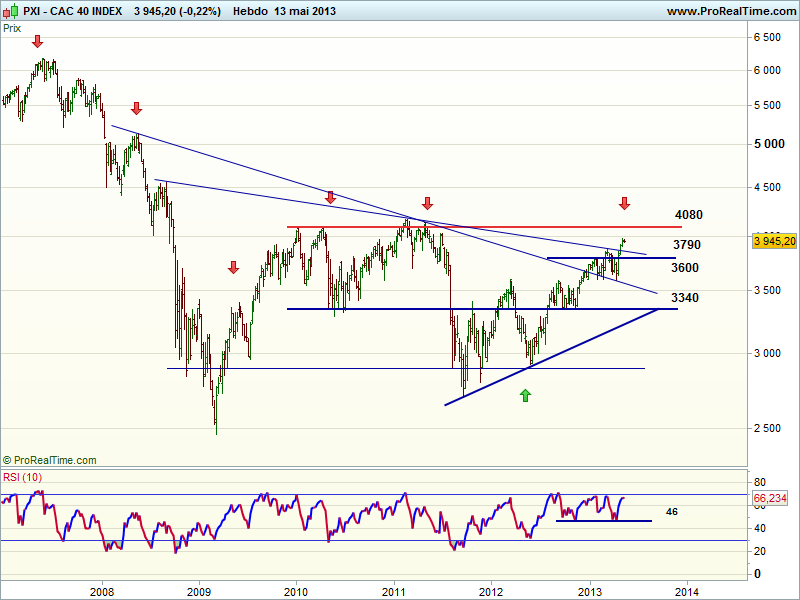Open the www.ProRealTime.com link

(730, 11)
